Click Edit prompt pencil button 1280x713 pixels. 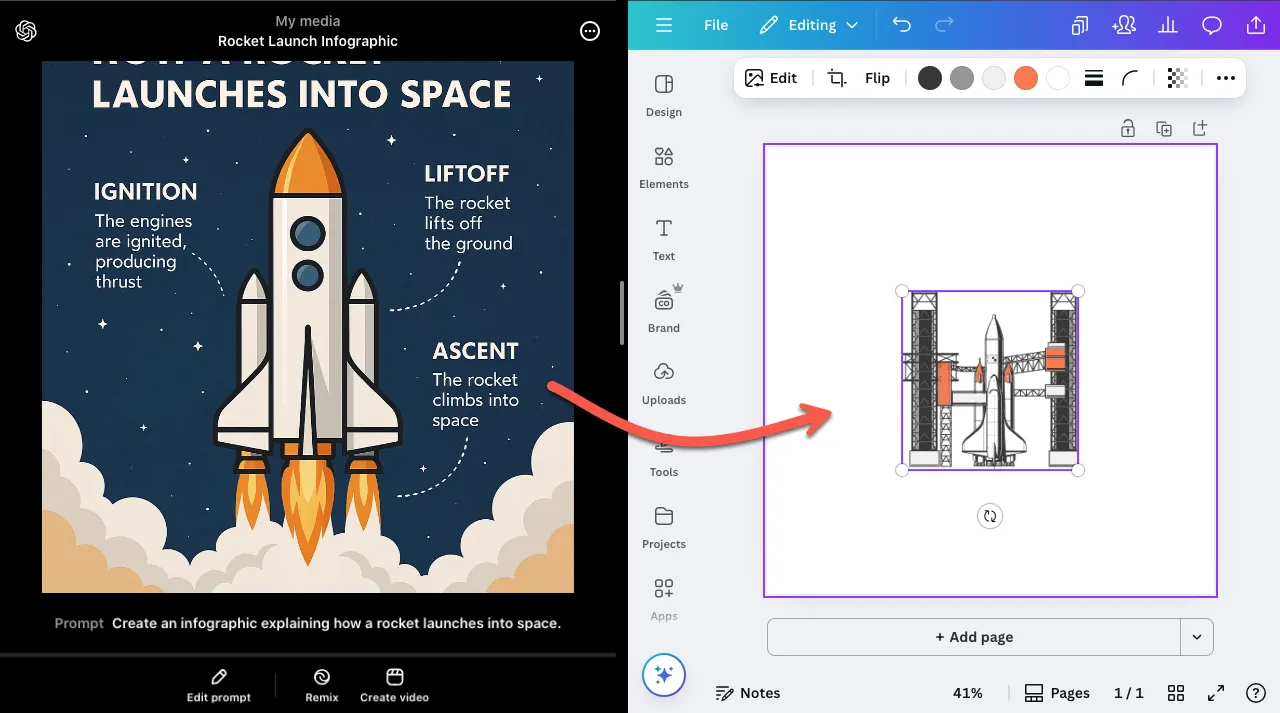tap(219, 685)
